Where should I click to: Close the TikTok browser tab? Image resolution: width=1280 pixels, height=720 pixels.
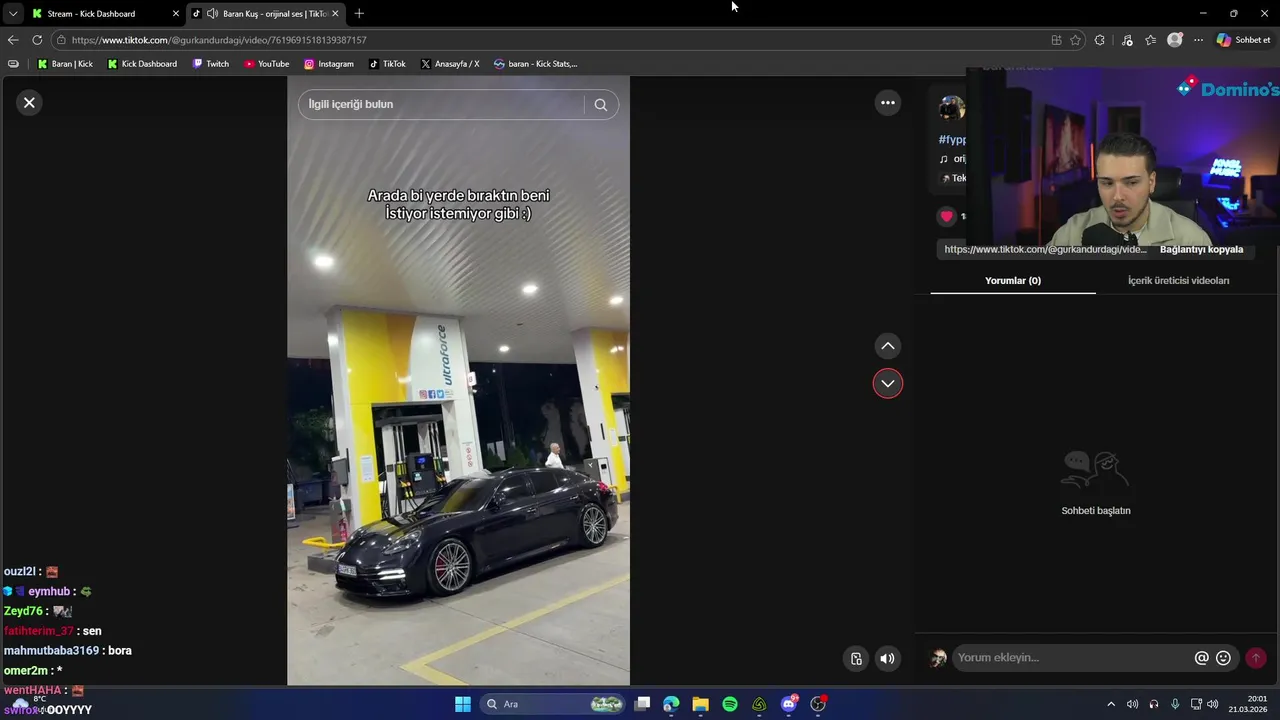(335, 14)
